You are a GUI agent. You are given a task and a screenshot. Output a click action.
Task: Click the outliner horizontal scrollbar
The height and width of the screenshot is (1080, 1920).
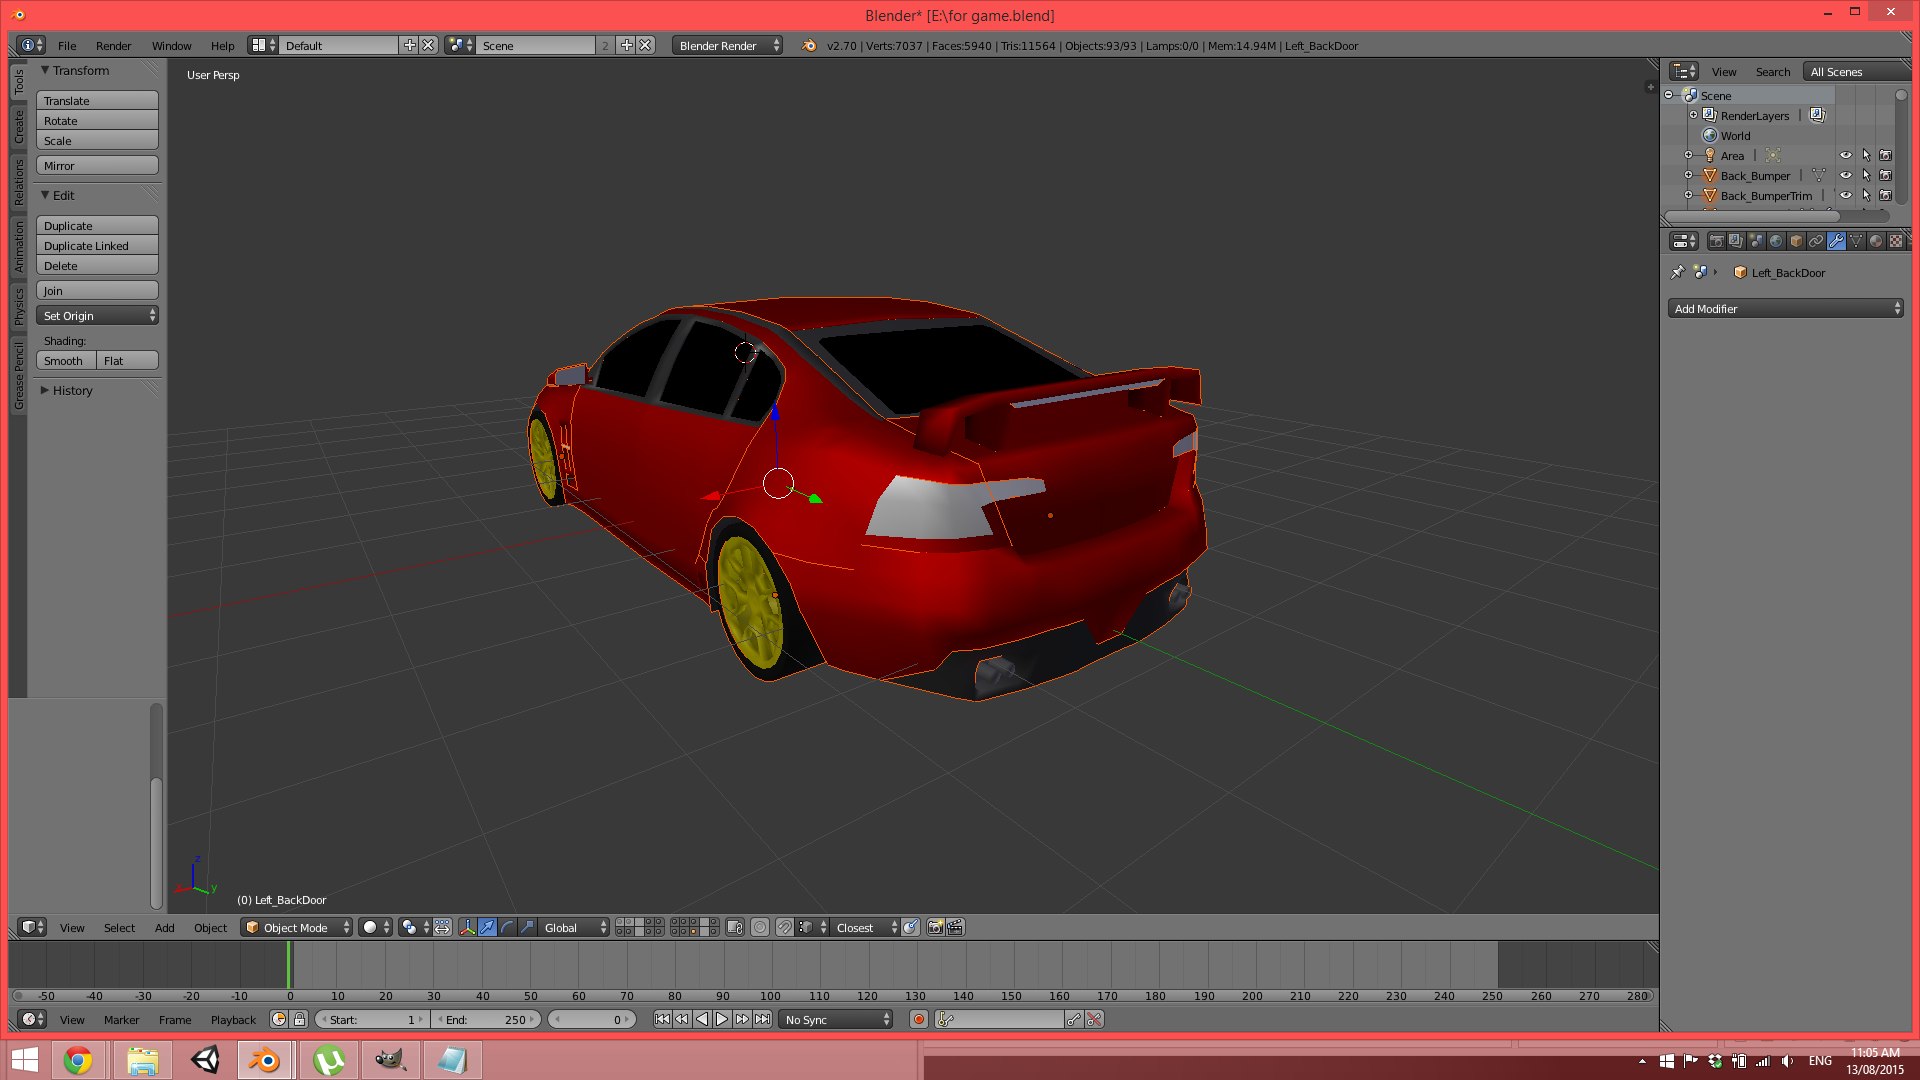tap(1751, 216)
